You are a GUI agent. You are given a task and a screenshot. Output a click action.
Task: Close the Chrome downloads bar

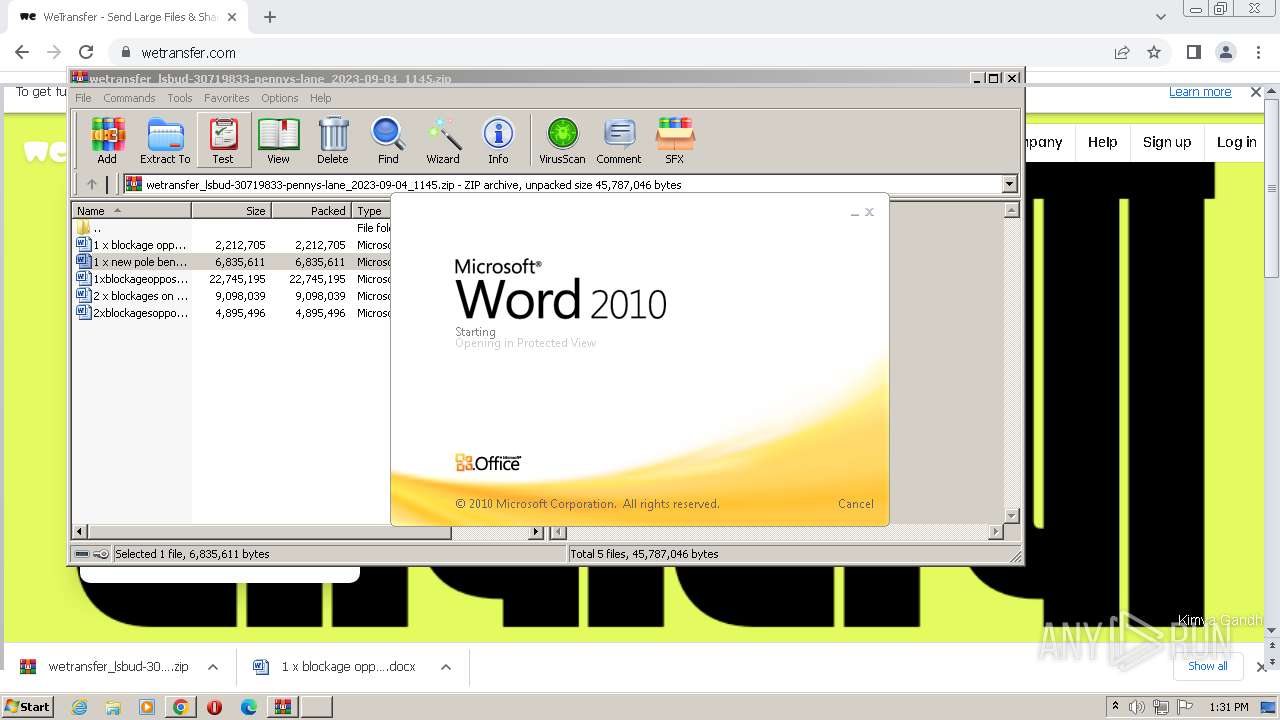pyautogui.click(x=1261, y=667)
